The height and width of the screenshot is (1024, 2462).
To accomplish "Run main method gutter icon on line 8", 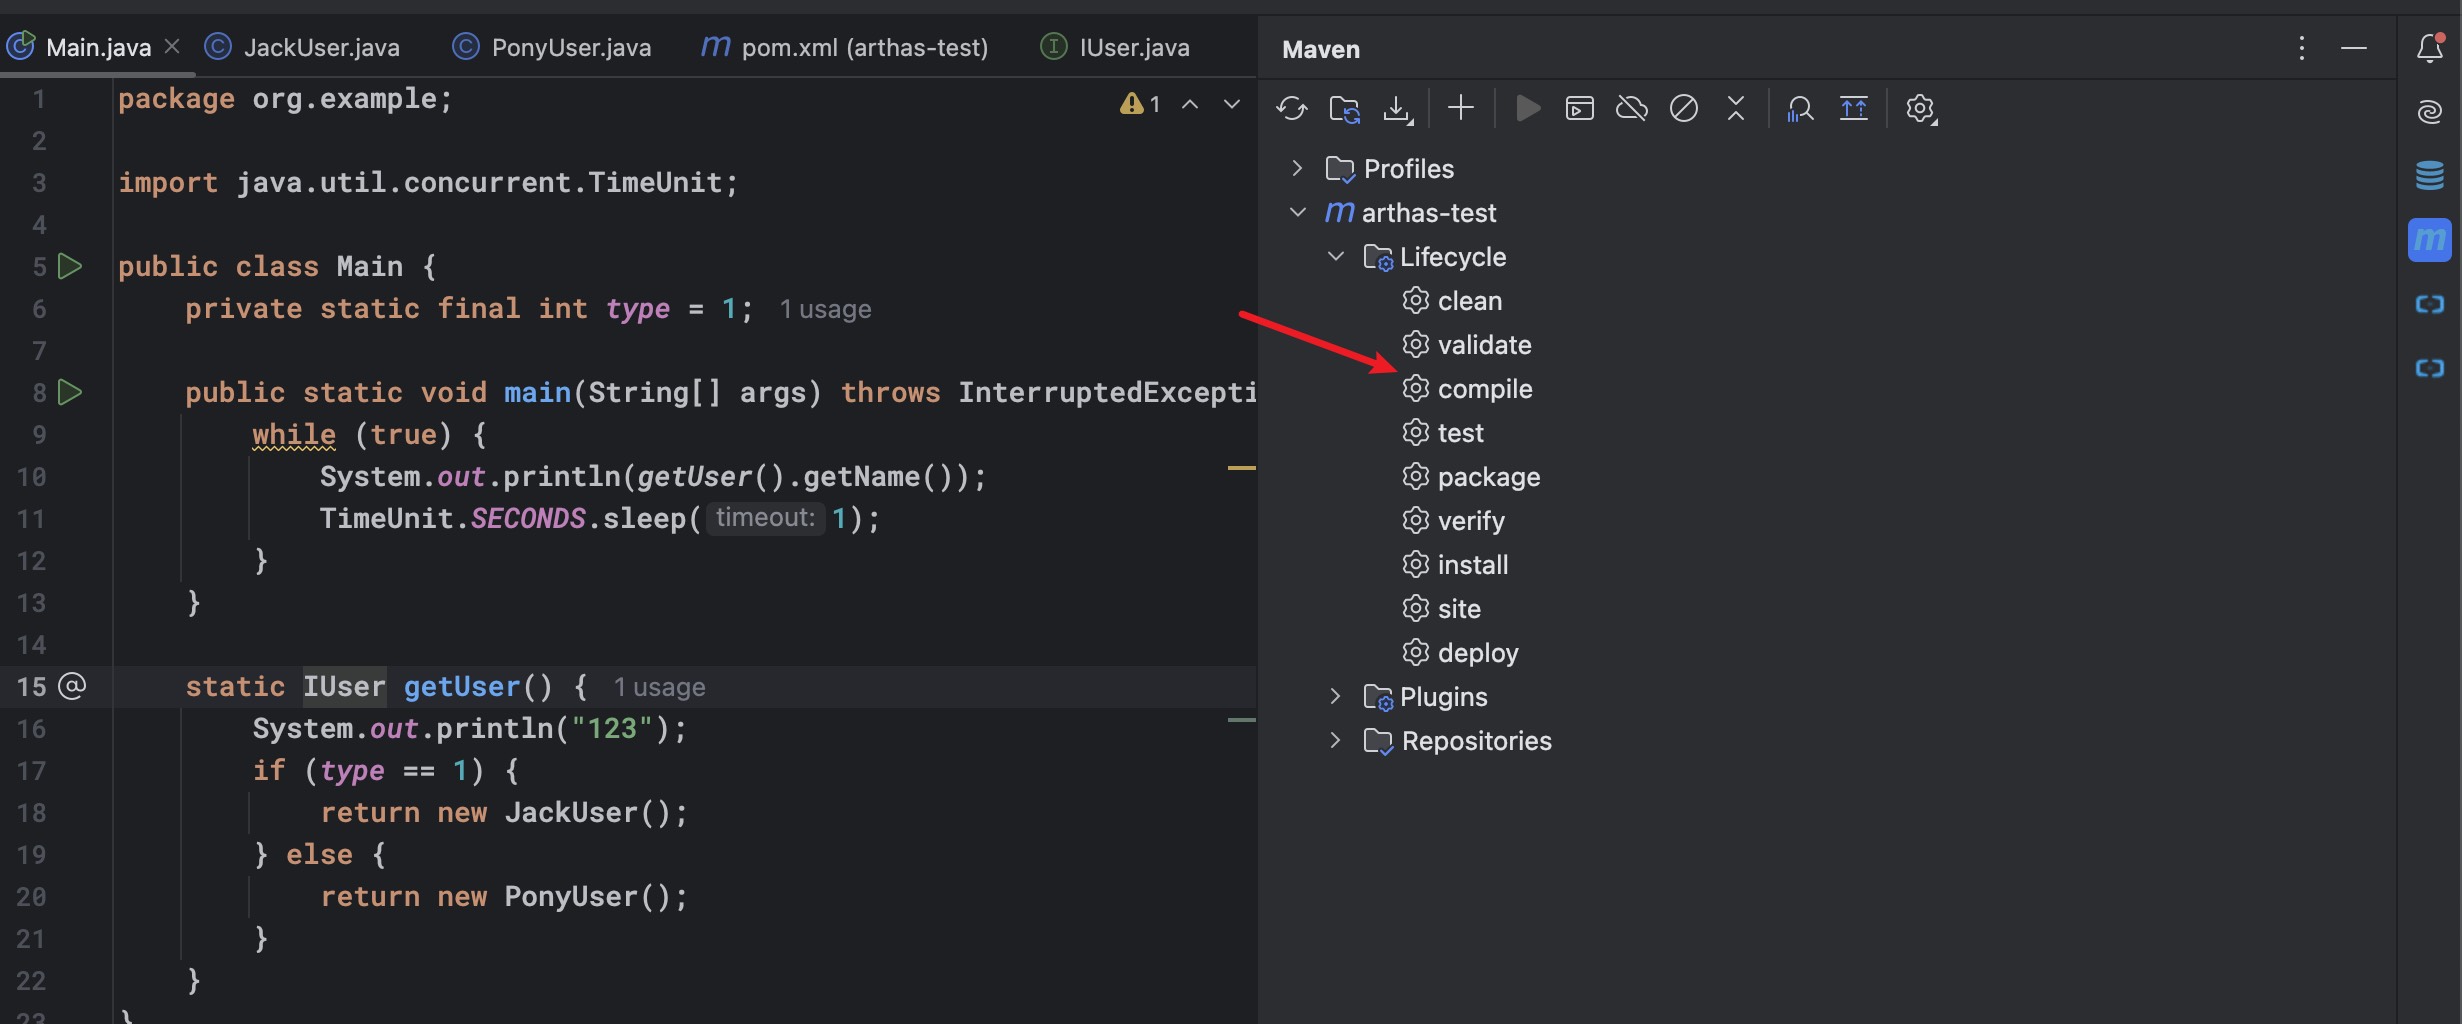I will tap(70, 392).
